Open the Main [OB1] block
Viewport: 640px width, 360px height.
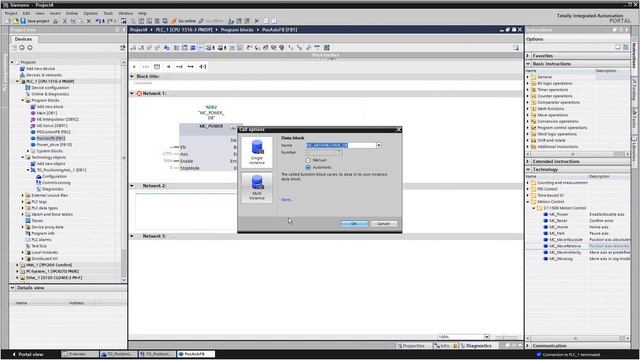click(47, 113)
